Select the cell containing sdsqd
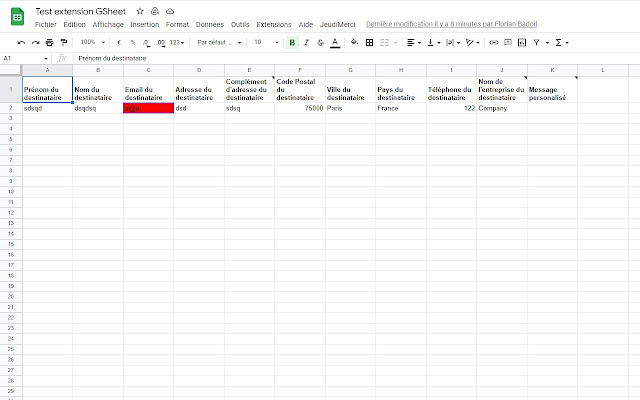This screenshot has width=640, height=400. click(x=47, y=108)
